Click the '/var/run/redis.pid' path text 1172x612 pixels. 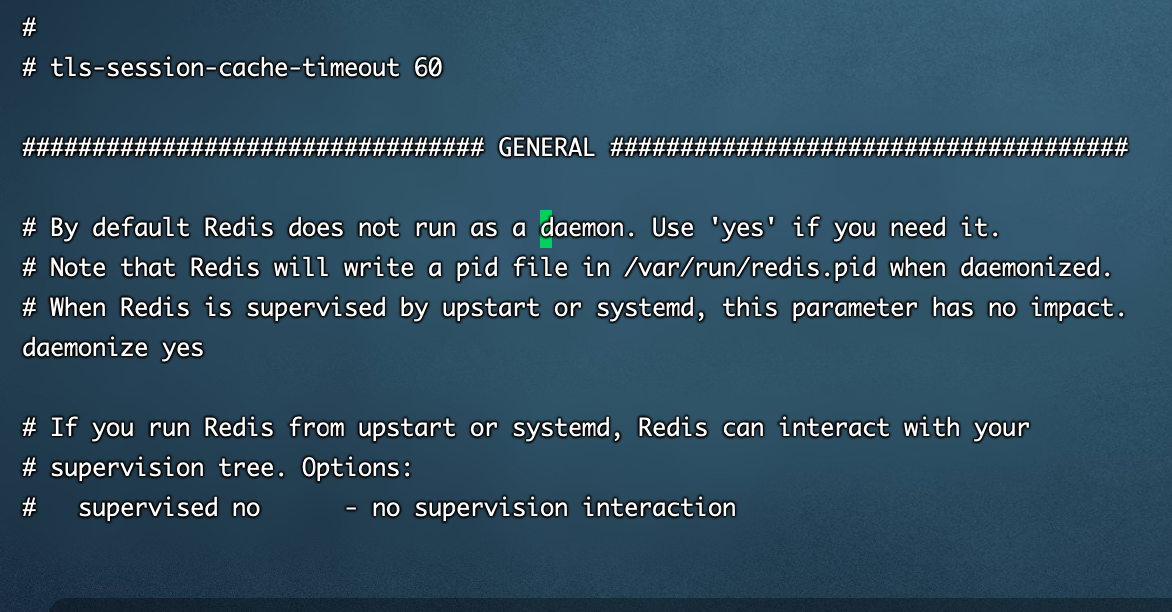(750, 268)
